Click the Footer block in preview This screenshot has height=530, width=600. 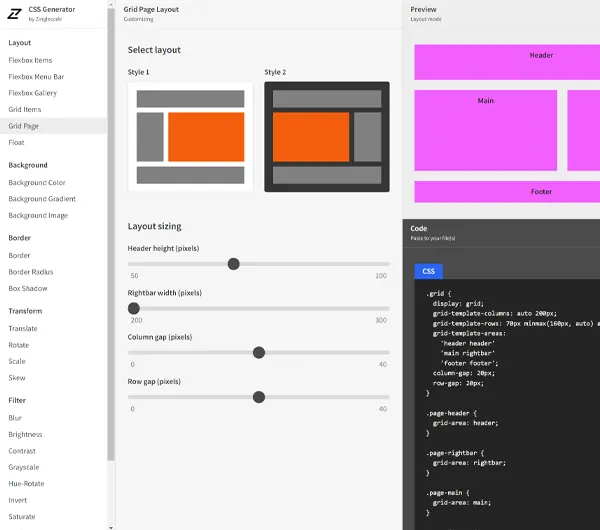(x=507, y=192)
